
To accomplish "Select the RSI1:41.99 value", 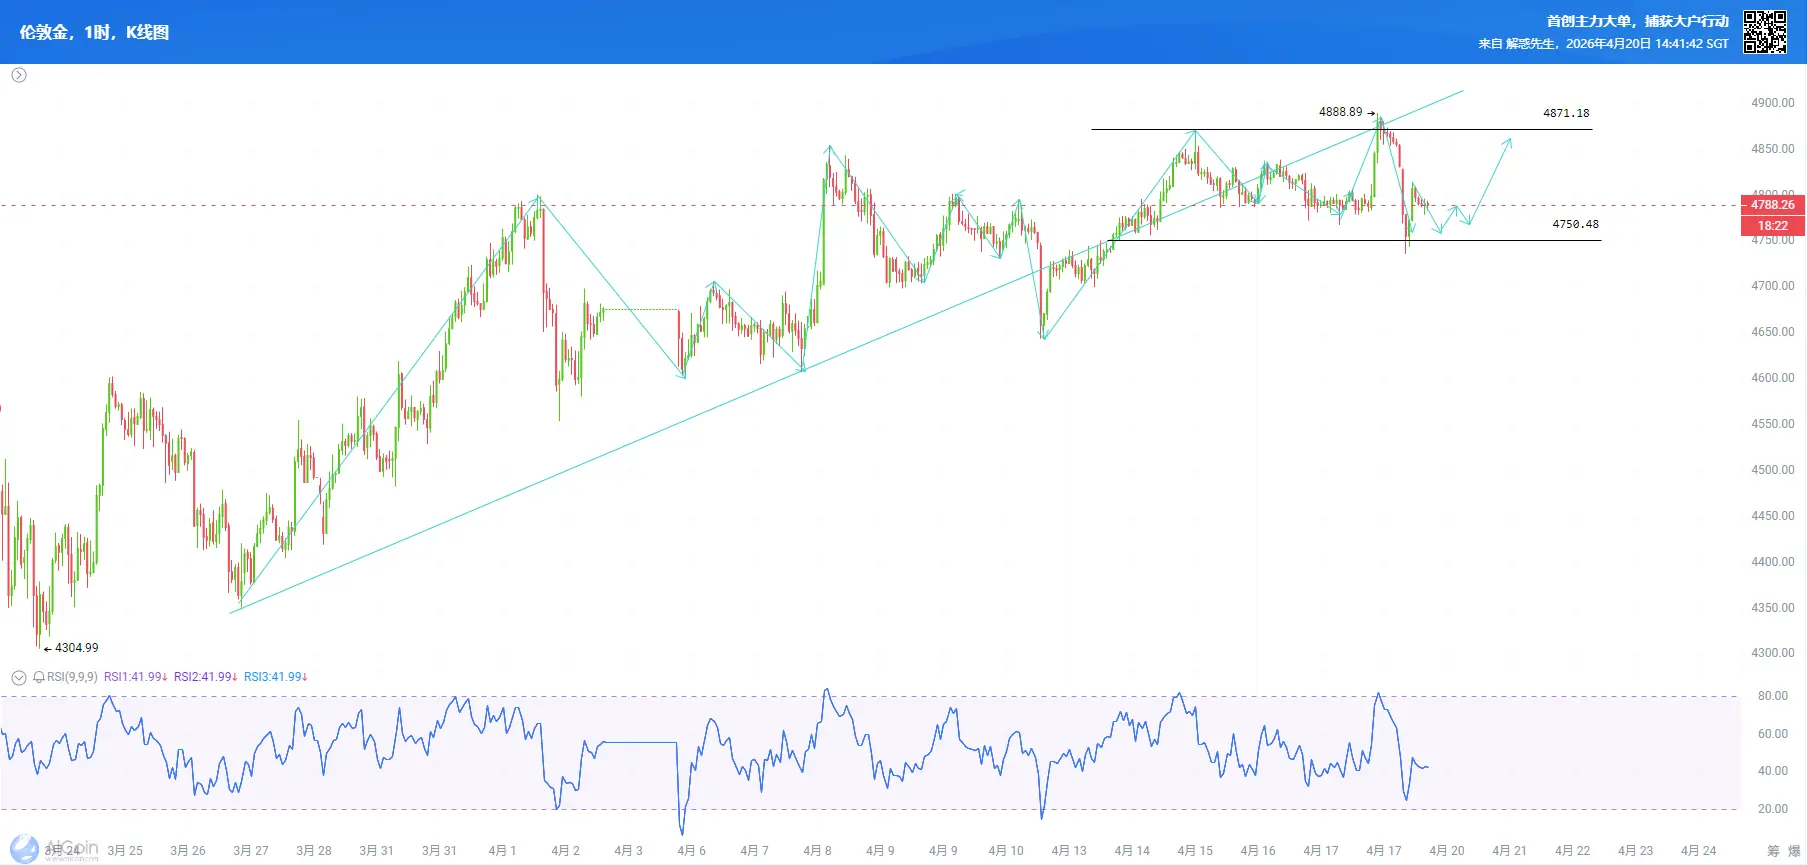I will click(136, 677).
